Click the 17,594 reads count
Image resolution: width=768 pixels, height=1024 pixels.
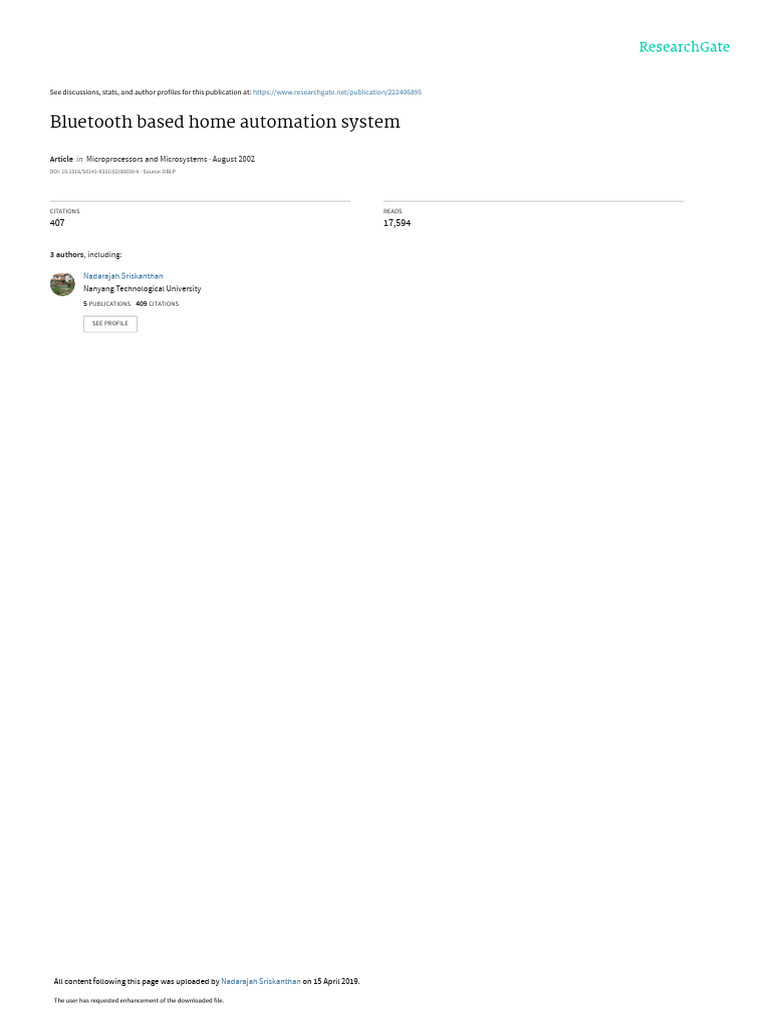(x=397, y=223)
